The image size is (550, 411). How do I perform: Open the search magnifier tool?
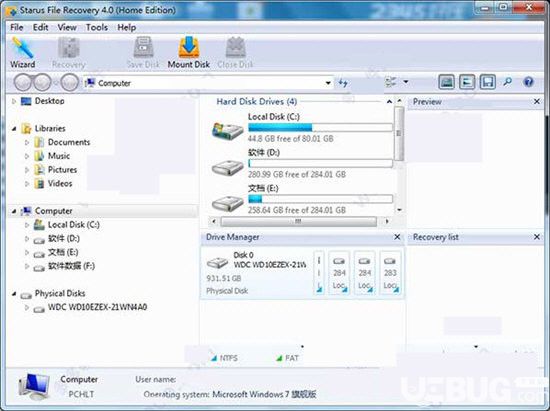507,82
